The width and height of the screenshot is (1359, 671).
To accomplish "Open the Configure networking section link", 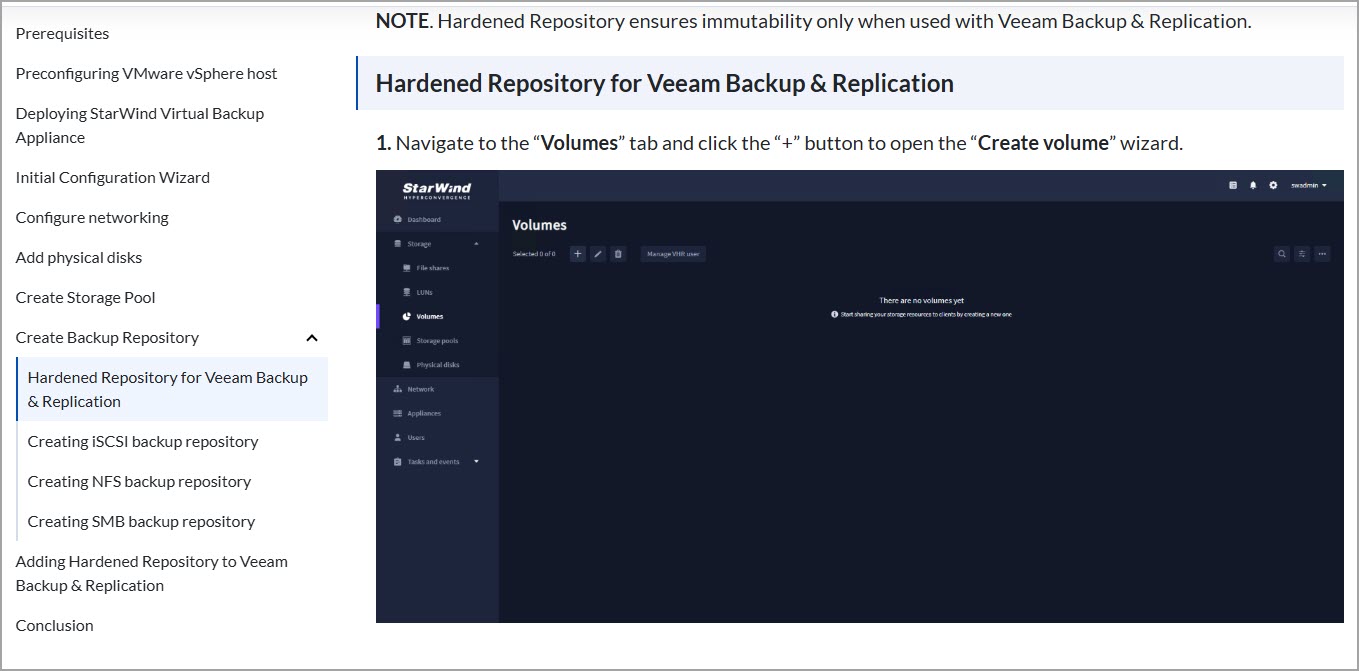I will (92, 217).
